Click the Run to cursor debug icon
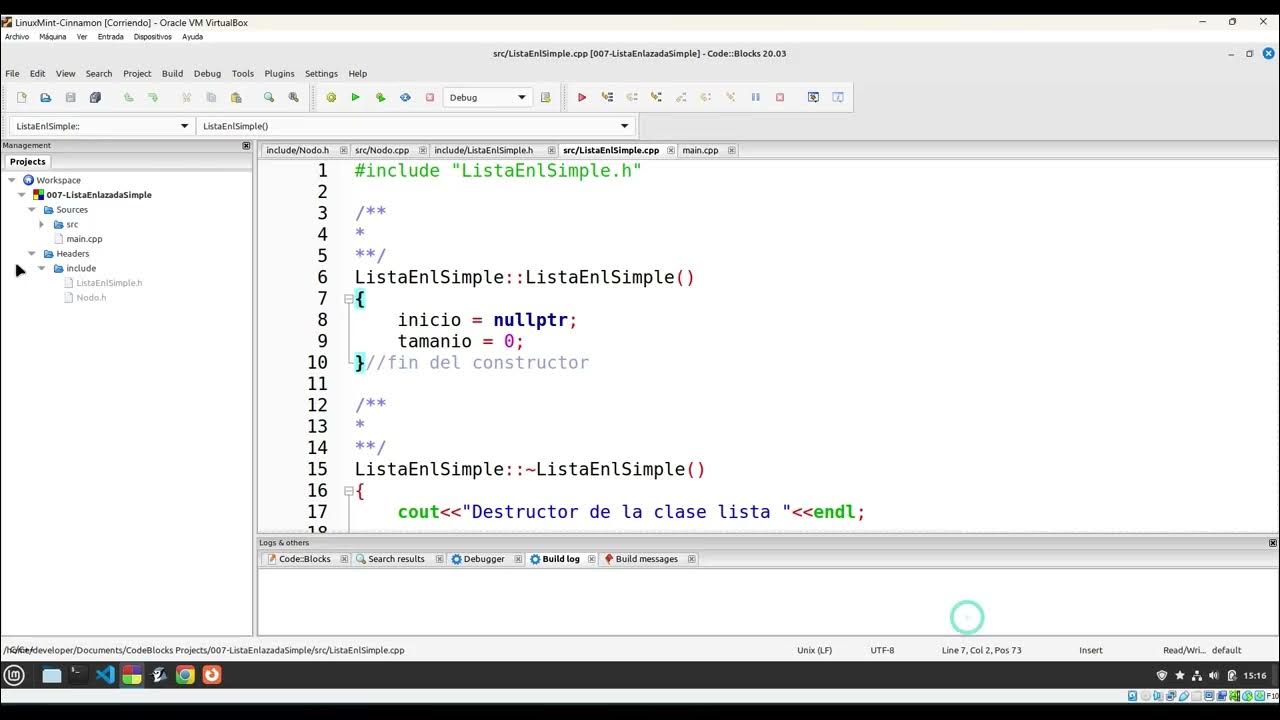Image resolution: width=1280 pixels, height=720 pixels. [x=607, y=97]
